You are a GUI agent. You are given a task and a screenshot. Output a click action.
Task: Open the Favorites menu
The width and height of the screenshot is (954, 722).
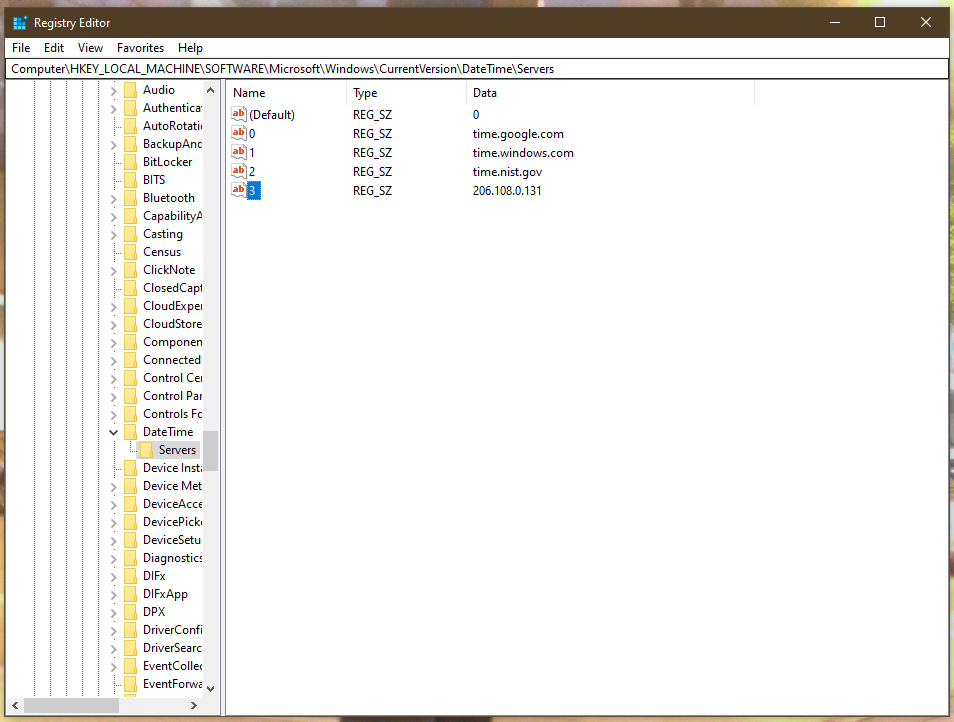(140, 47)
